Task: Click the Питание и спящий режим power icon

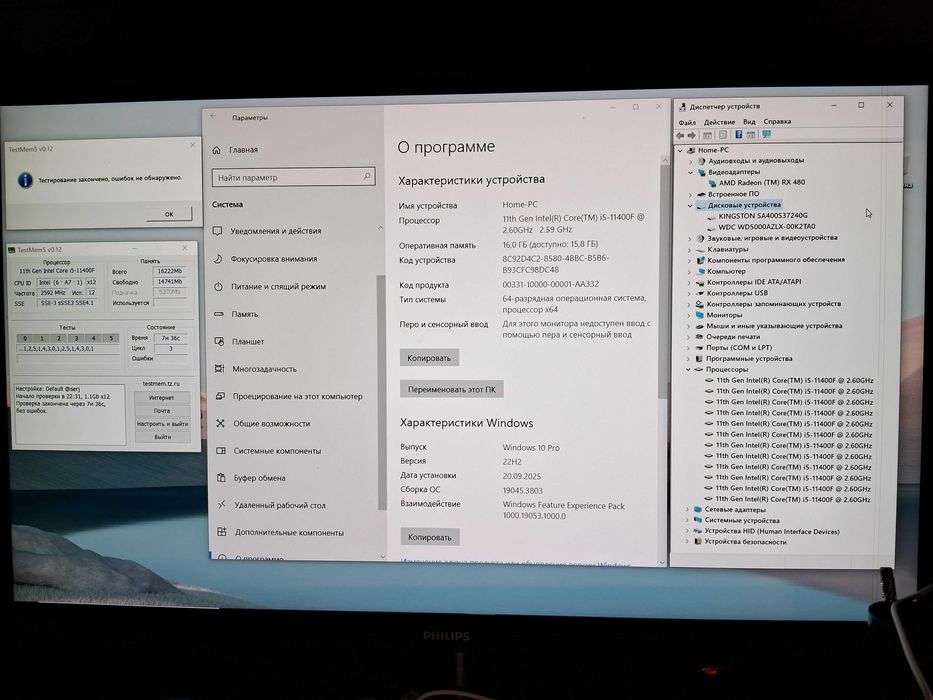Action: coord(218,286)
